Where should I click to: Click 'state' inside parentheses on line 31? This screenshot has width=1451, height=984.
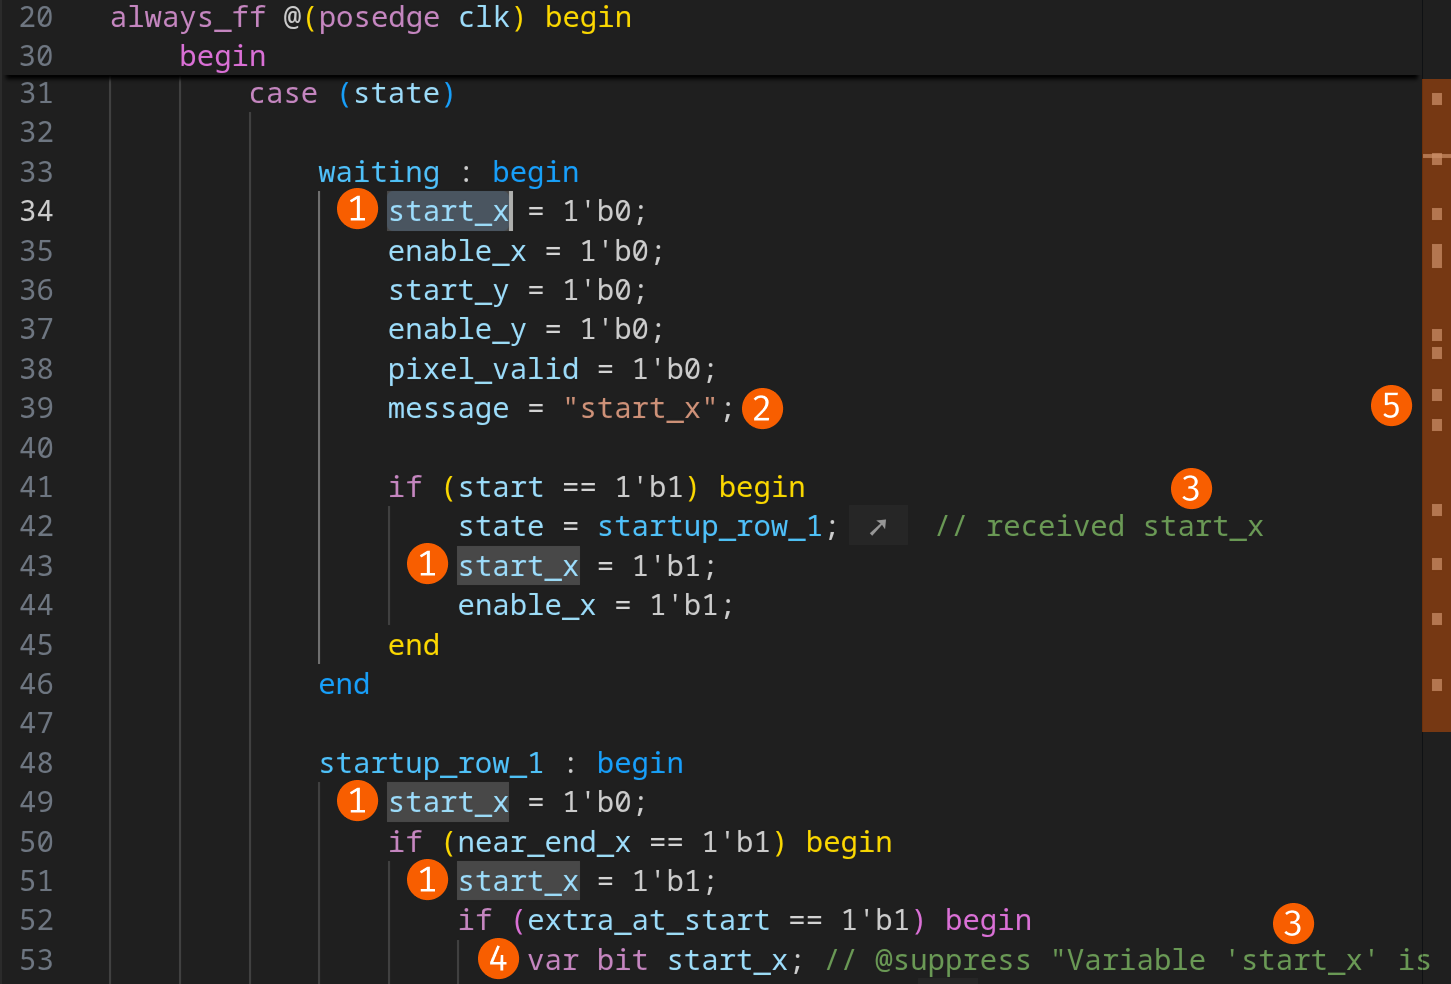(x=396, y=94)
